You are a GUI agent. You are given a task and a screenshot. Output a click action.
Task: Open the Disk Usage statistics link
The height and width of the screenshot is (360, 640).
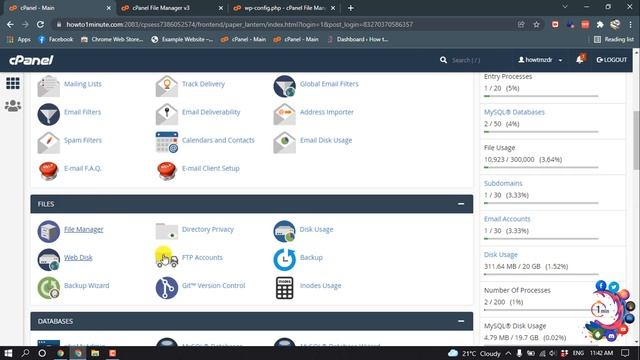pos(500,254)
